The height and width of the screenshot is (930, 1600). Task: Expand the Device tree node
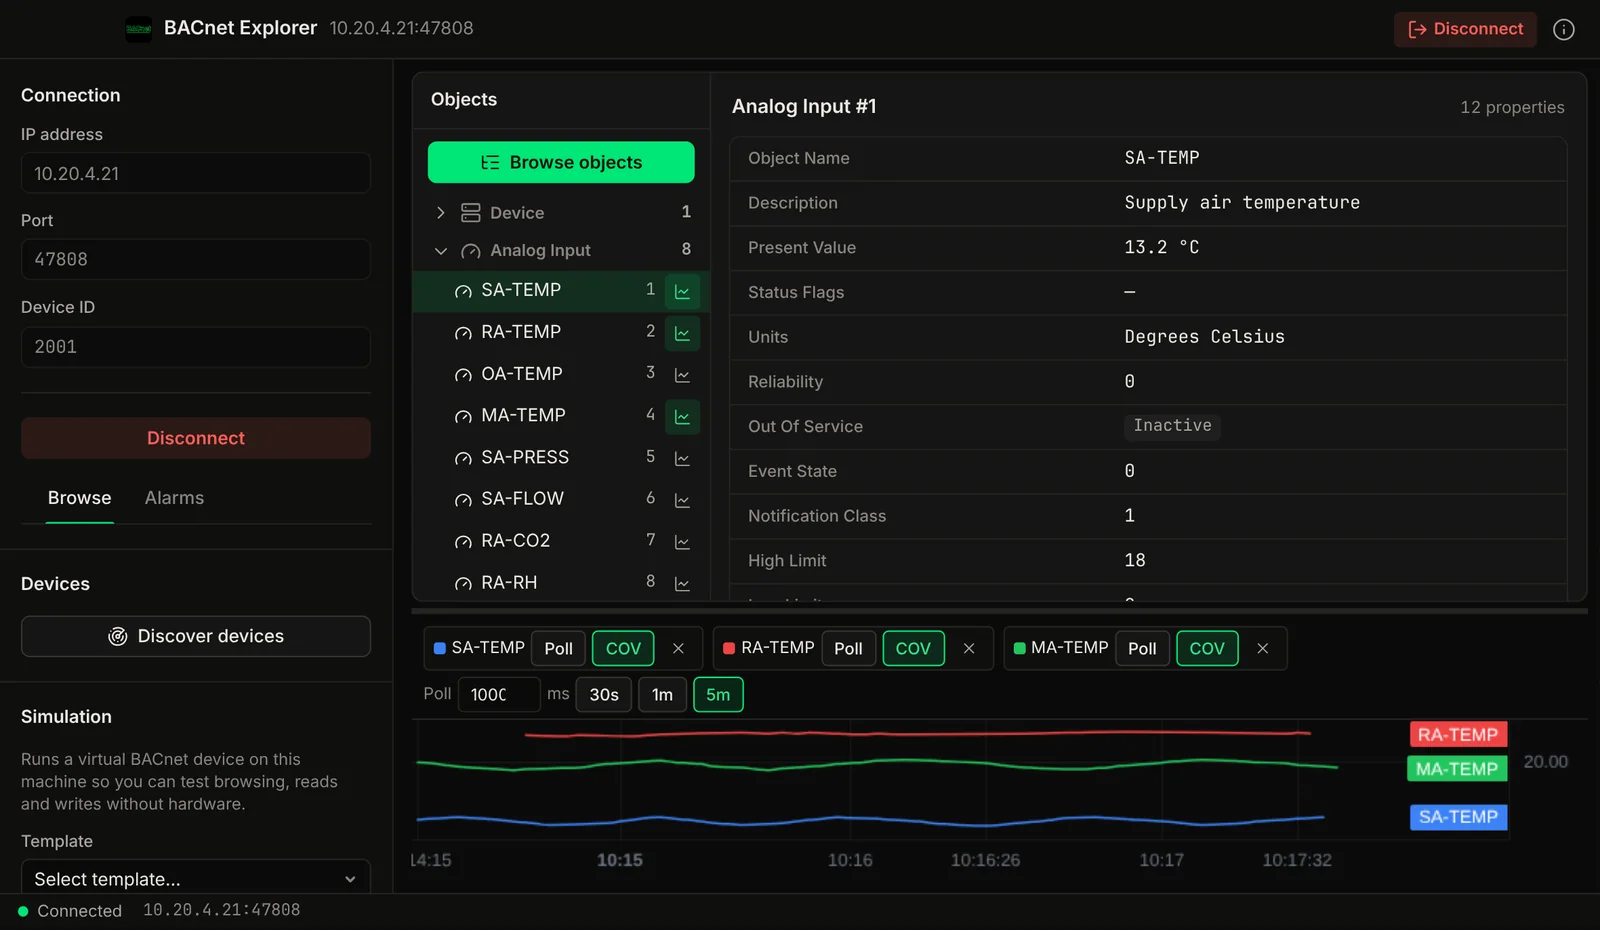point(440,213)
